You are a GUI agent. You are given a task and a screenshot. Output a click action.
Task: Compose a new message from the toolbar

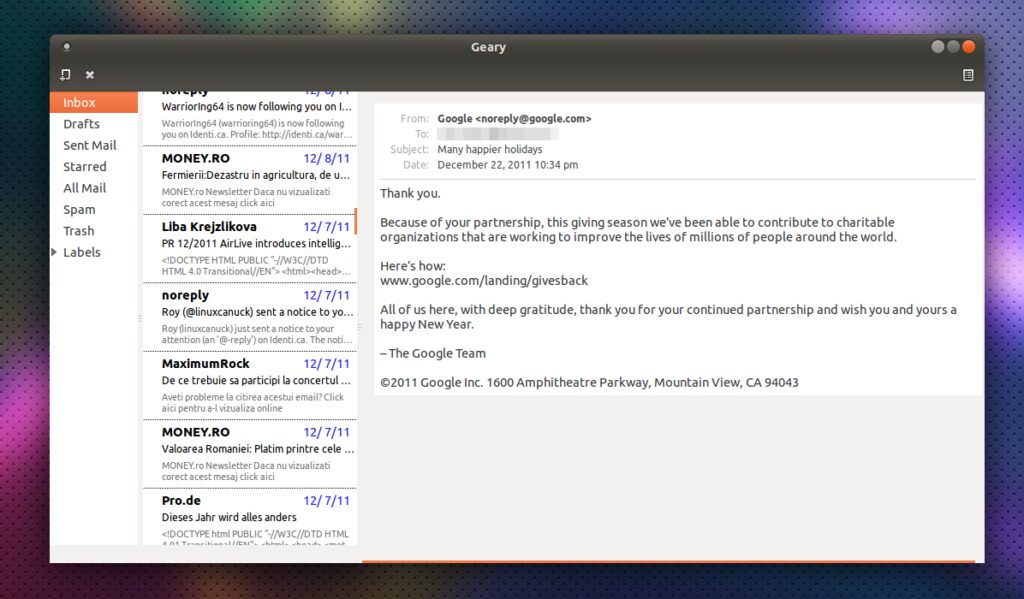[x=65, y=74]
